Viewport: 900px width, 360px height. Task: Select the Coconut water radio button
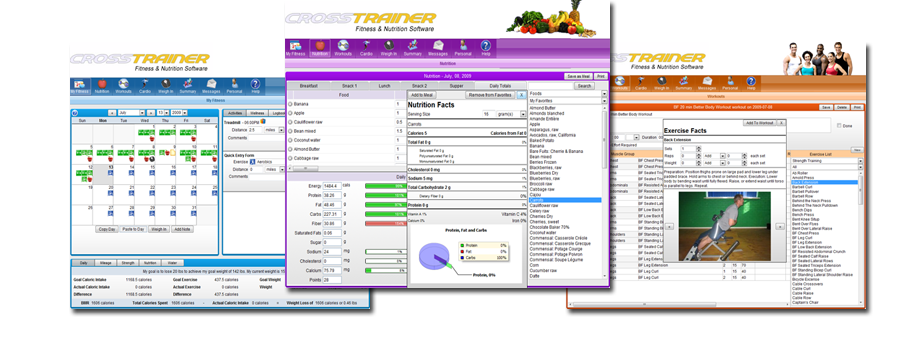(290, 140)
